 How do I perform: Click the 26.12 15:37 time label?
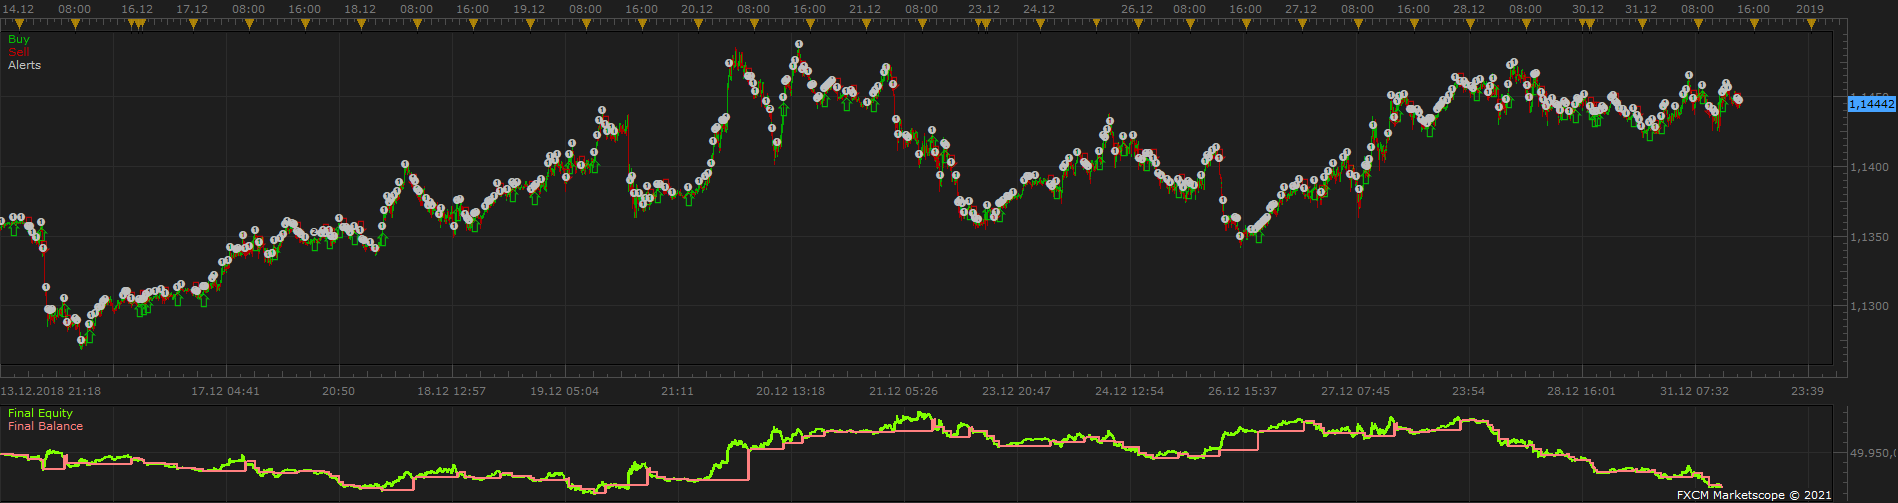coord(1242,391)
